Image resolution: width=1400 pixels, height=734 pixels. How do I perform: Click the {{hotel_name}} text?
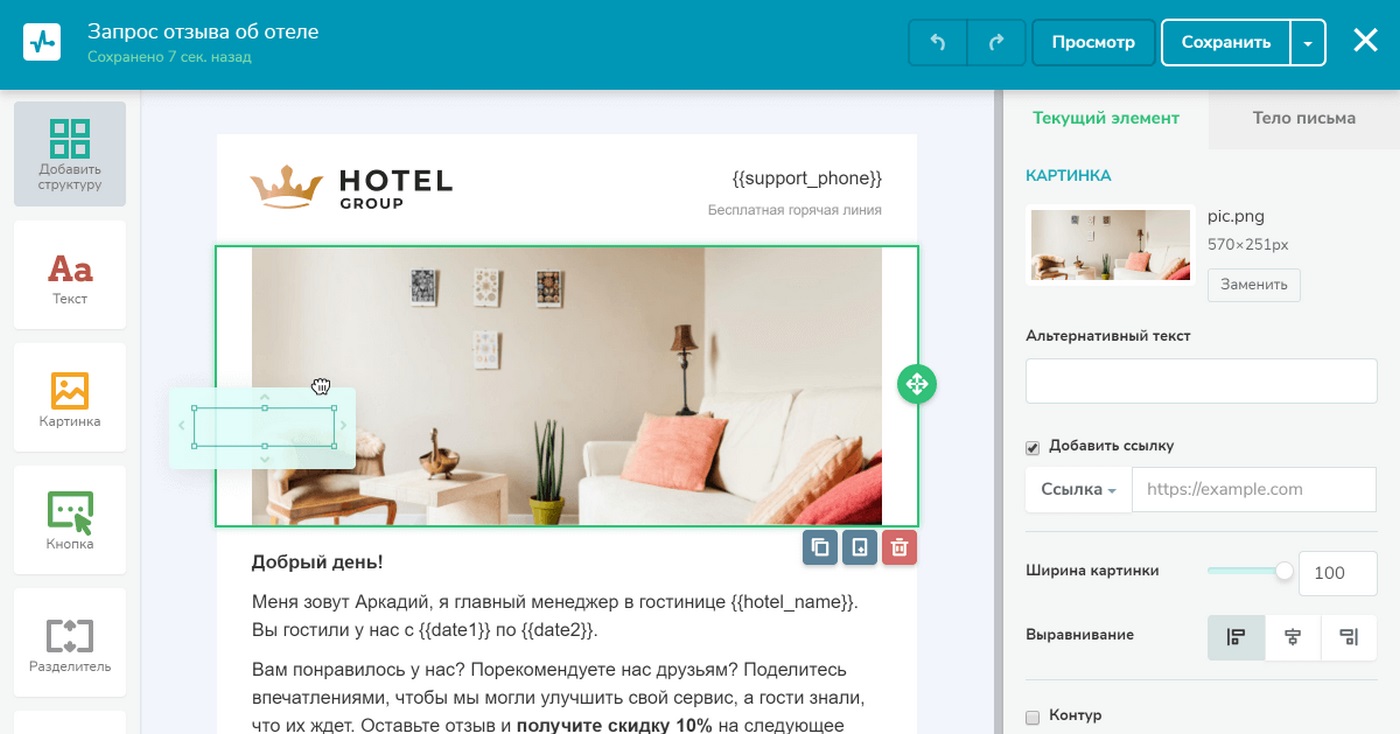point(792,602)
